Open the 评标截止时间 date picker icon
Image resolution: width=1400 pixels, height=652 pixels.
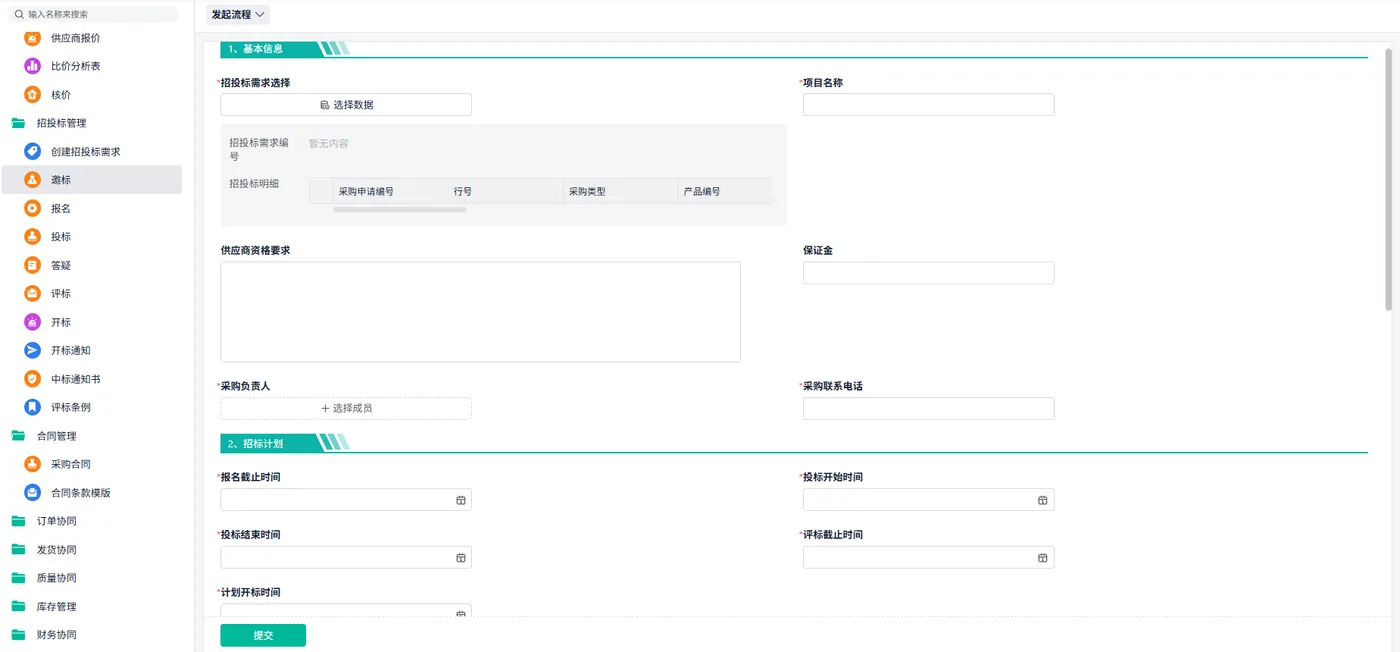click(x=1042, y=558)
